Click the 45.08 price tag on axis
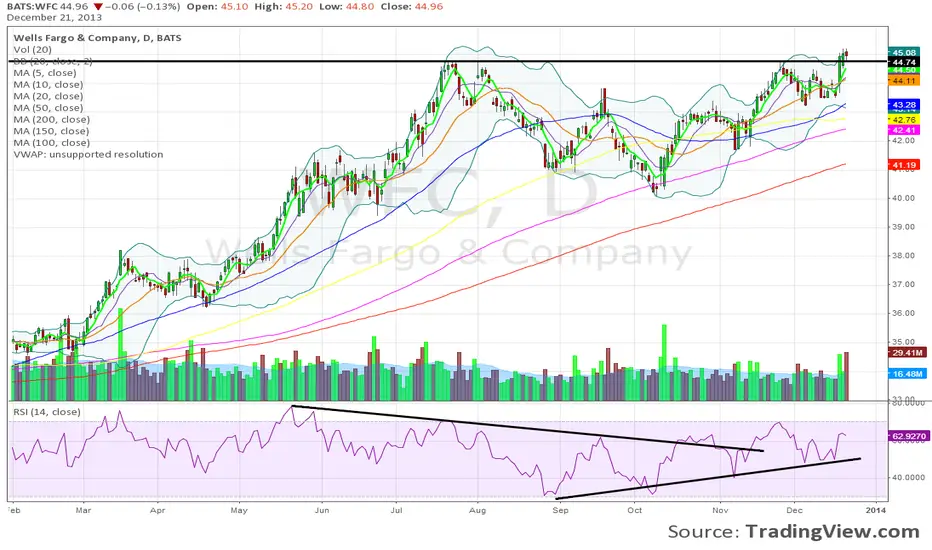This screenshot has width=932, height=550. point(903,52)
